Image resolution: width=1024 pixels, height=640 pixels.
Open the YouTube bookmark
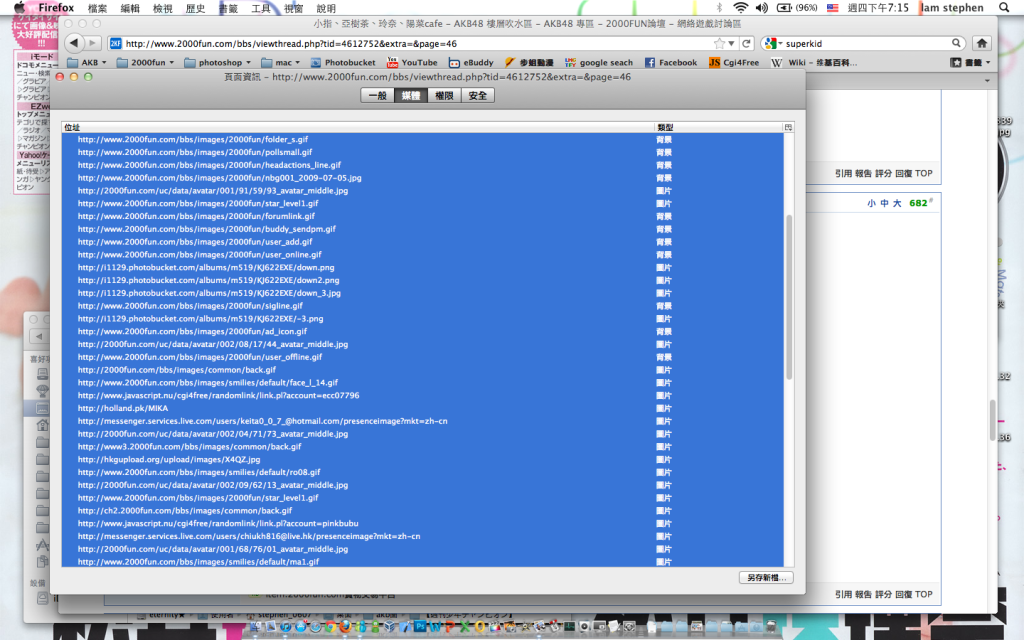tap(412, 62)
